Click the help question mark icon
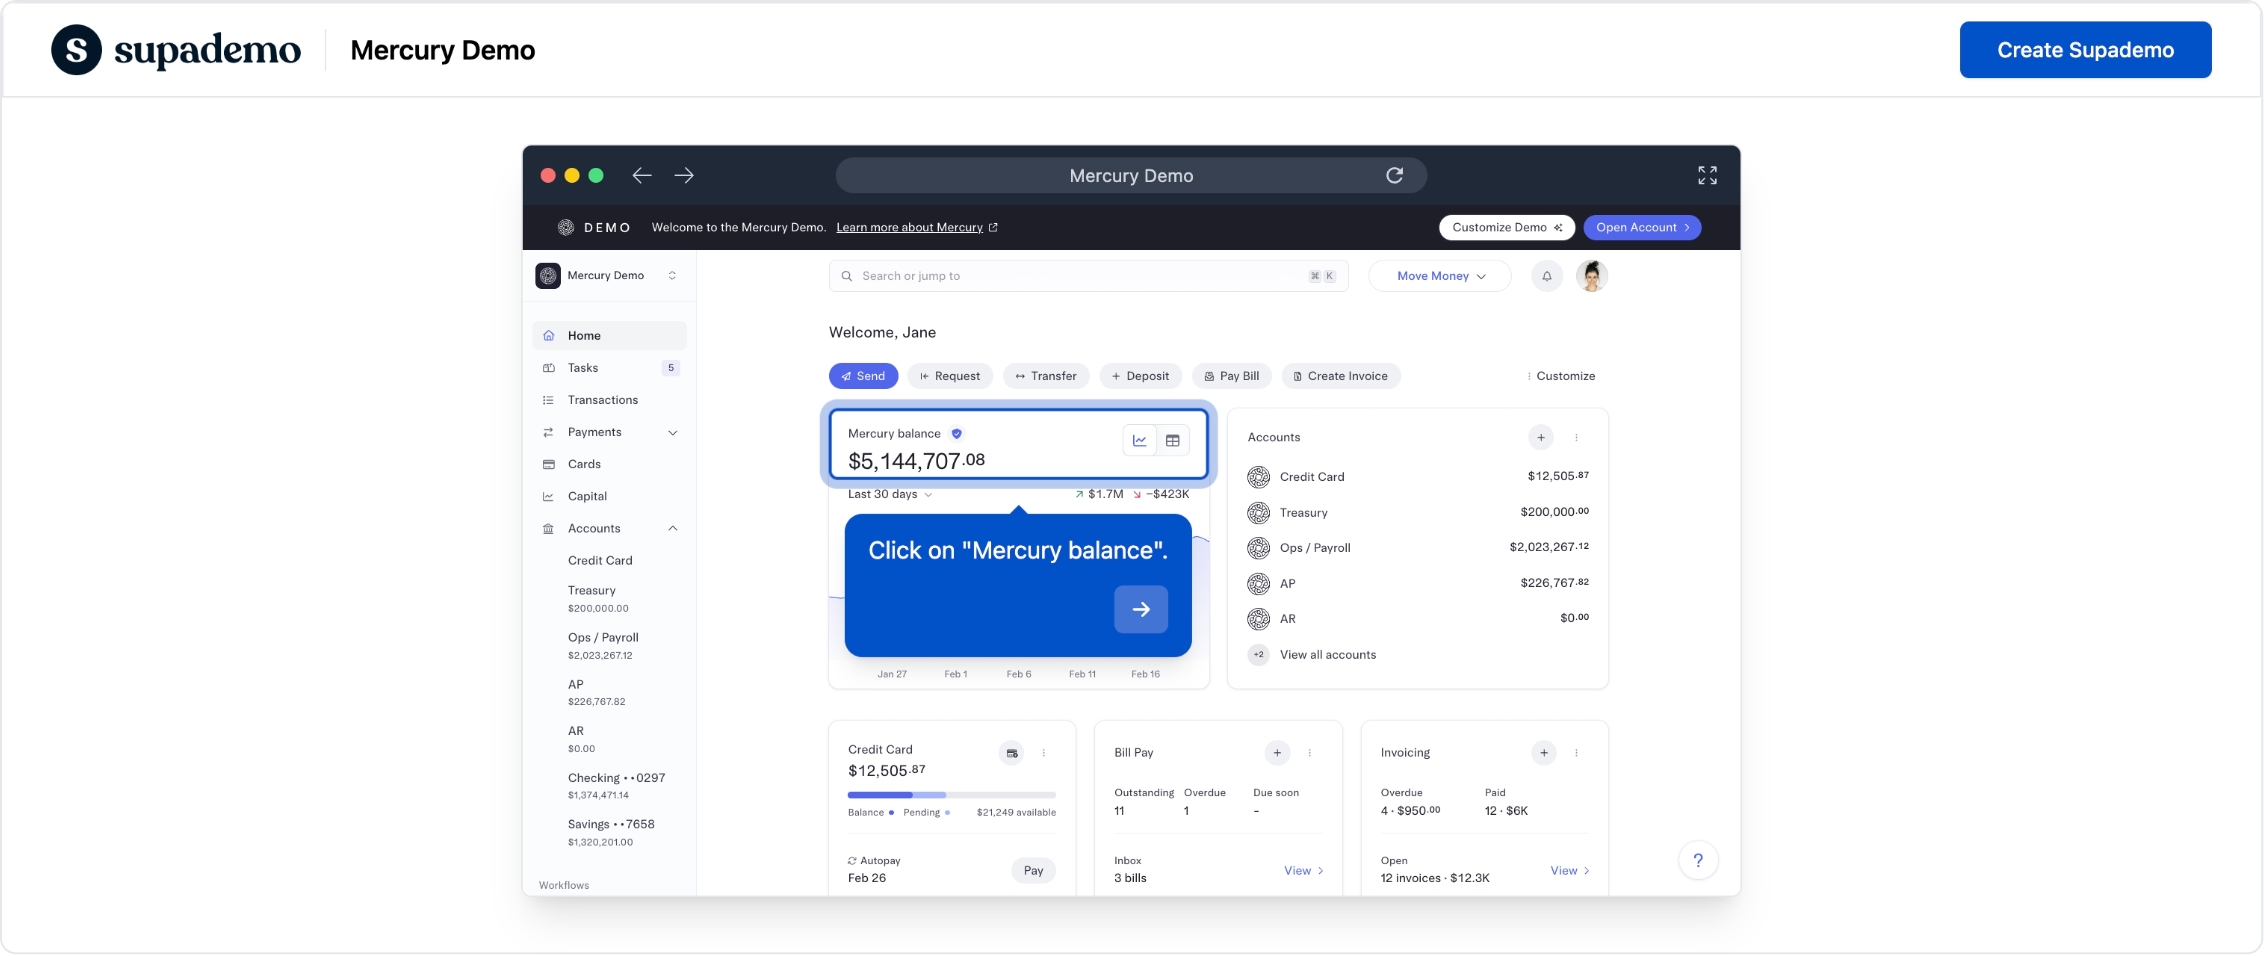 [x=1697, y=861]
